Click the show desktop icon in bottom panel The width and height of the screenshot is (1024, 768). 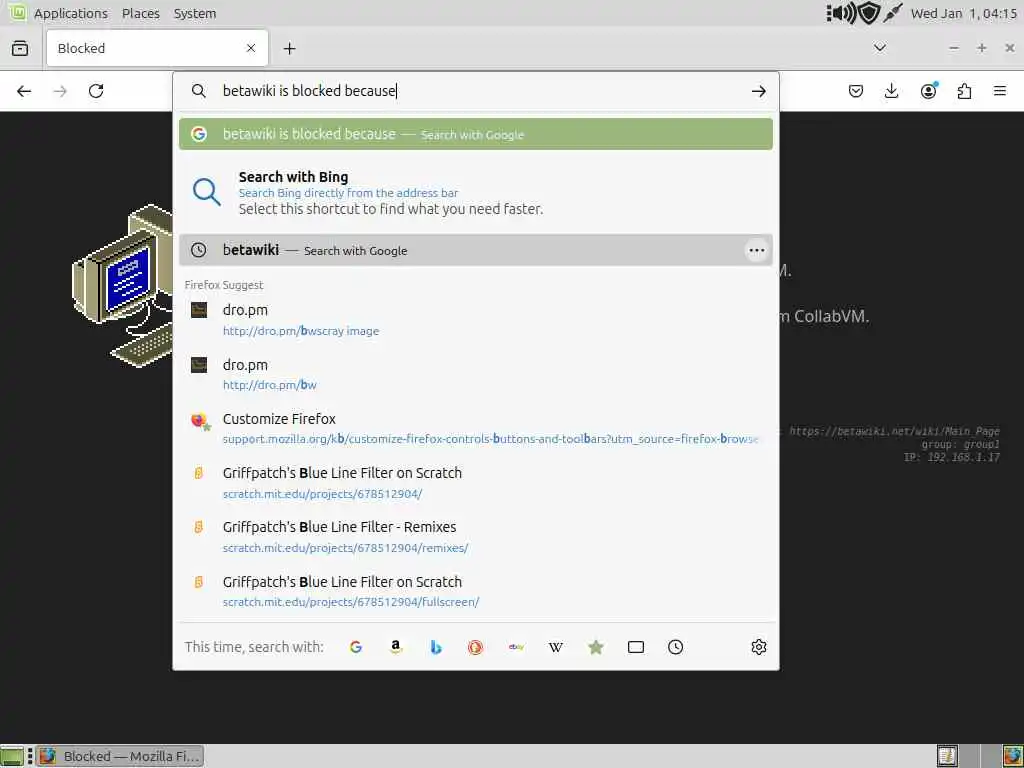click(12, 756)
